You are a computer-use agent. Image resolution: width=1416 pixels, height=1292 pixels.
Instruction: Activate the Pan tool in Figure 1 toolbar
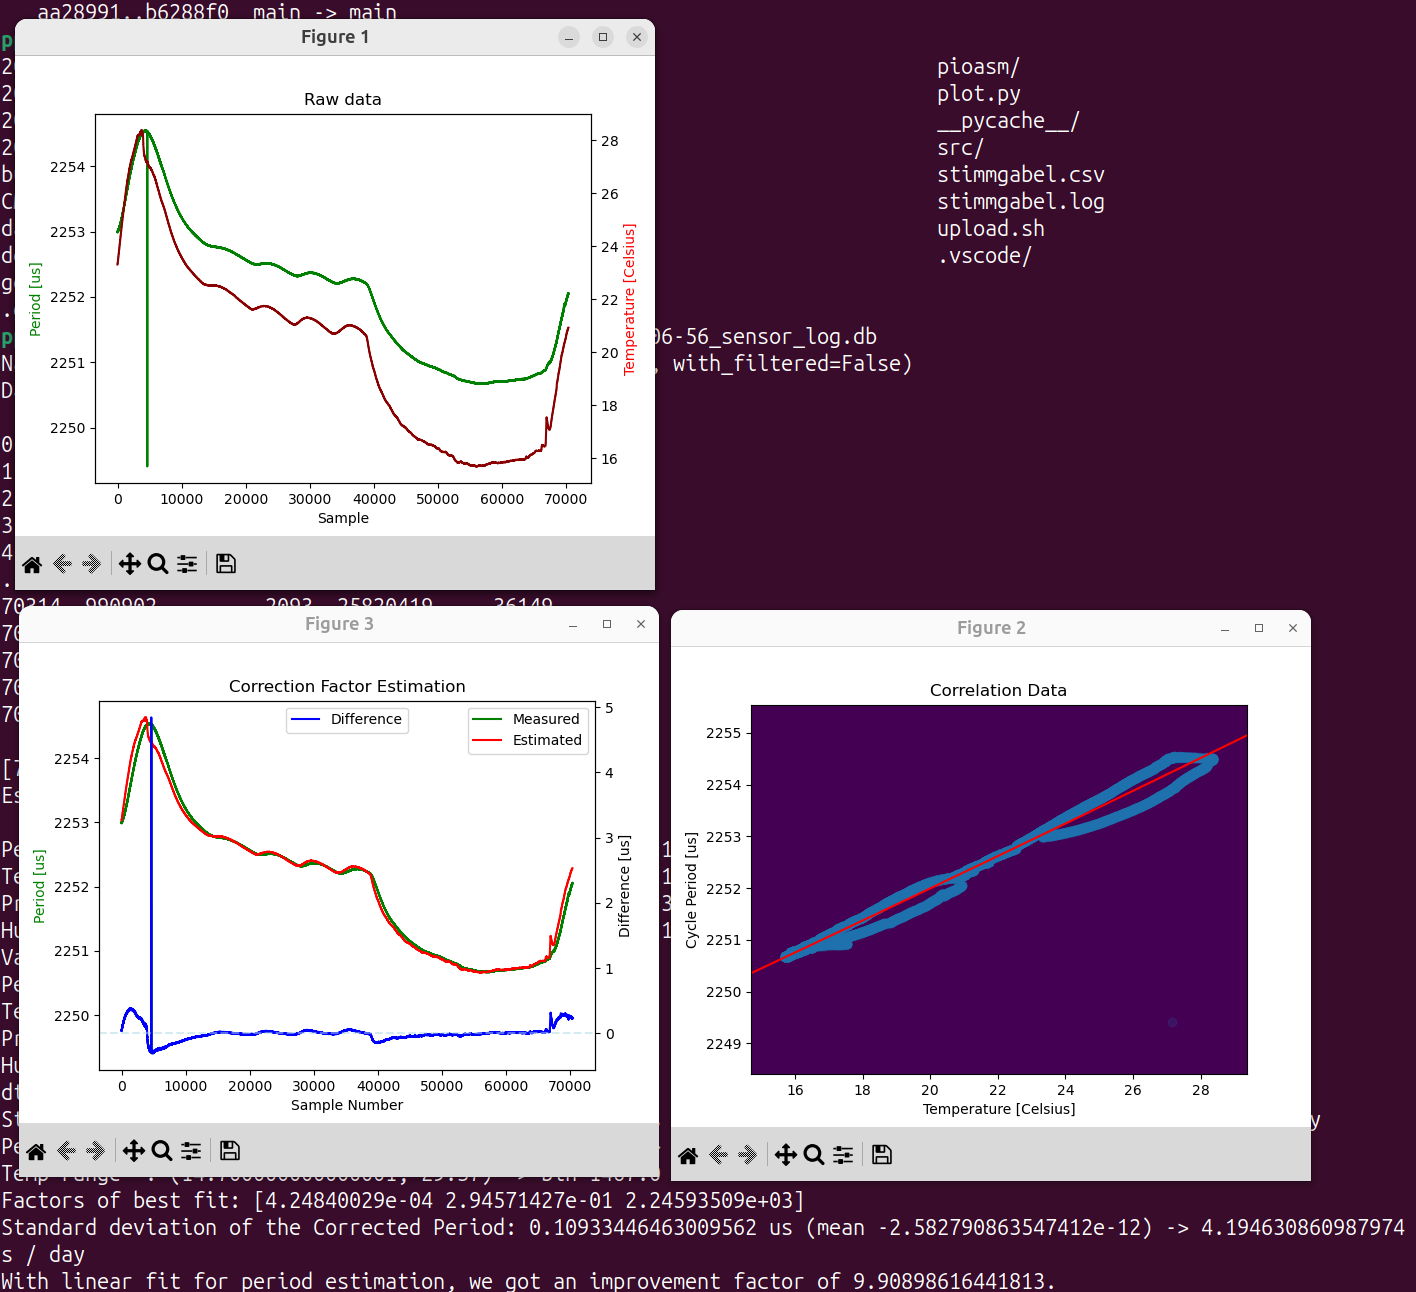129,564
